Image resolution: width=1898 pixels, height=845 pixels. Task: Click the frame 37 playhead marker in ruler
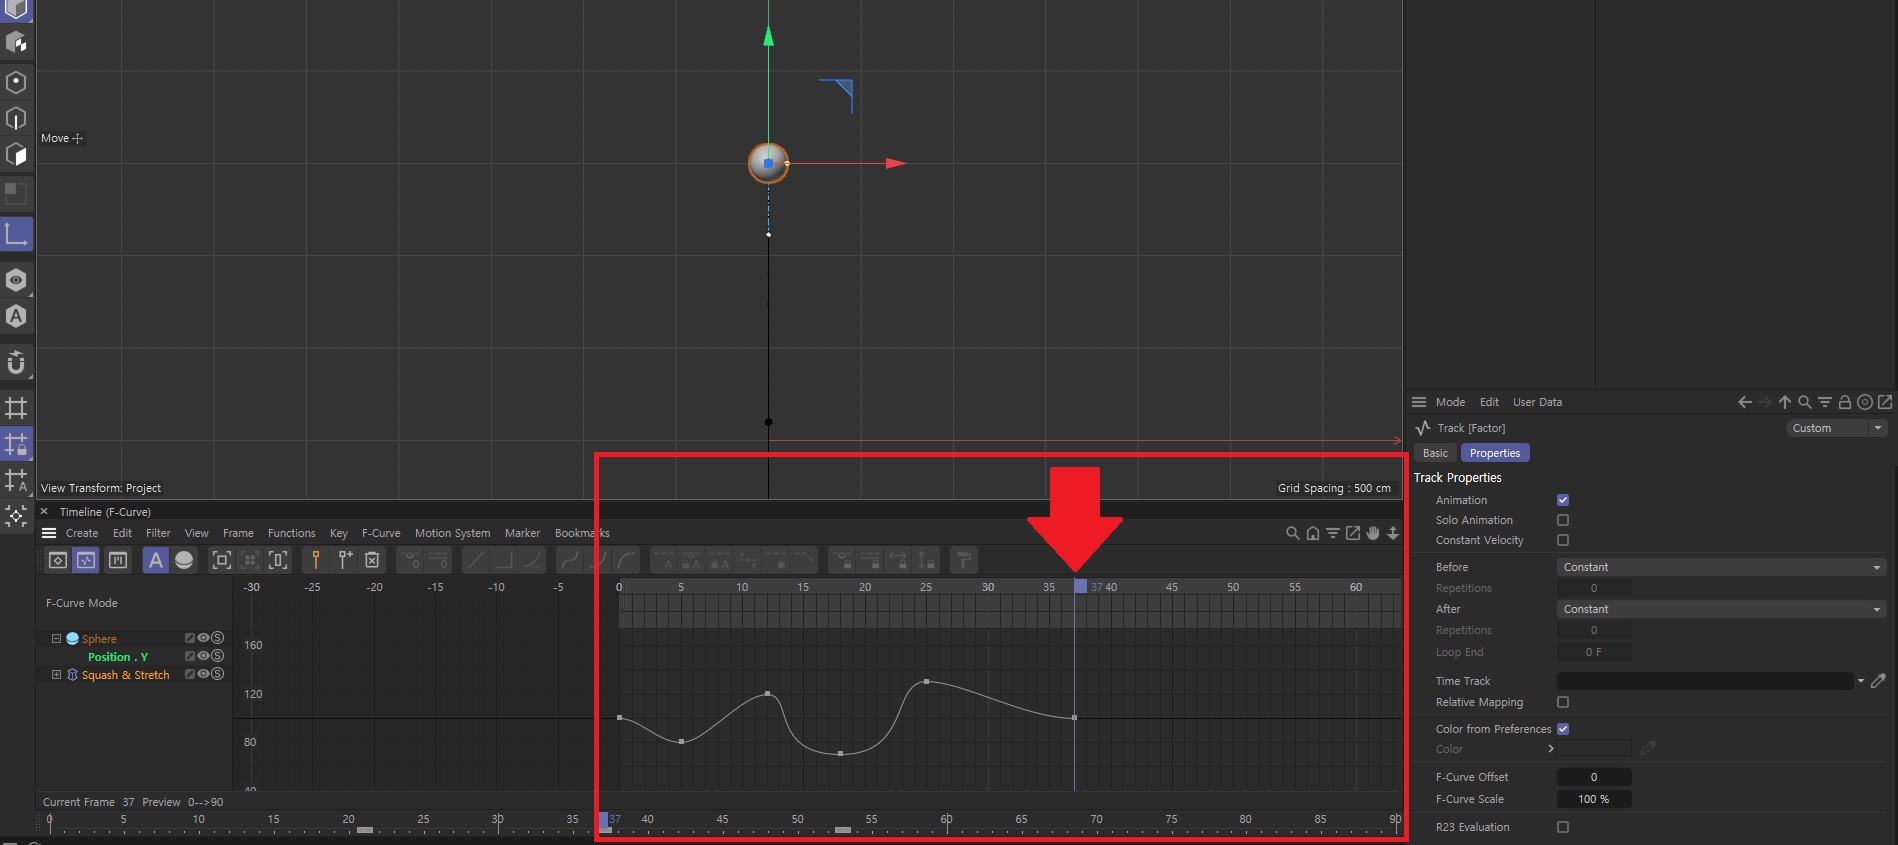[x=1081, y=586]
